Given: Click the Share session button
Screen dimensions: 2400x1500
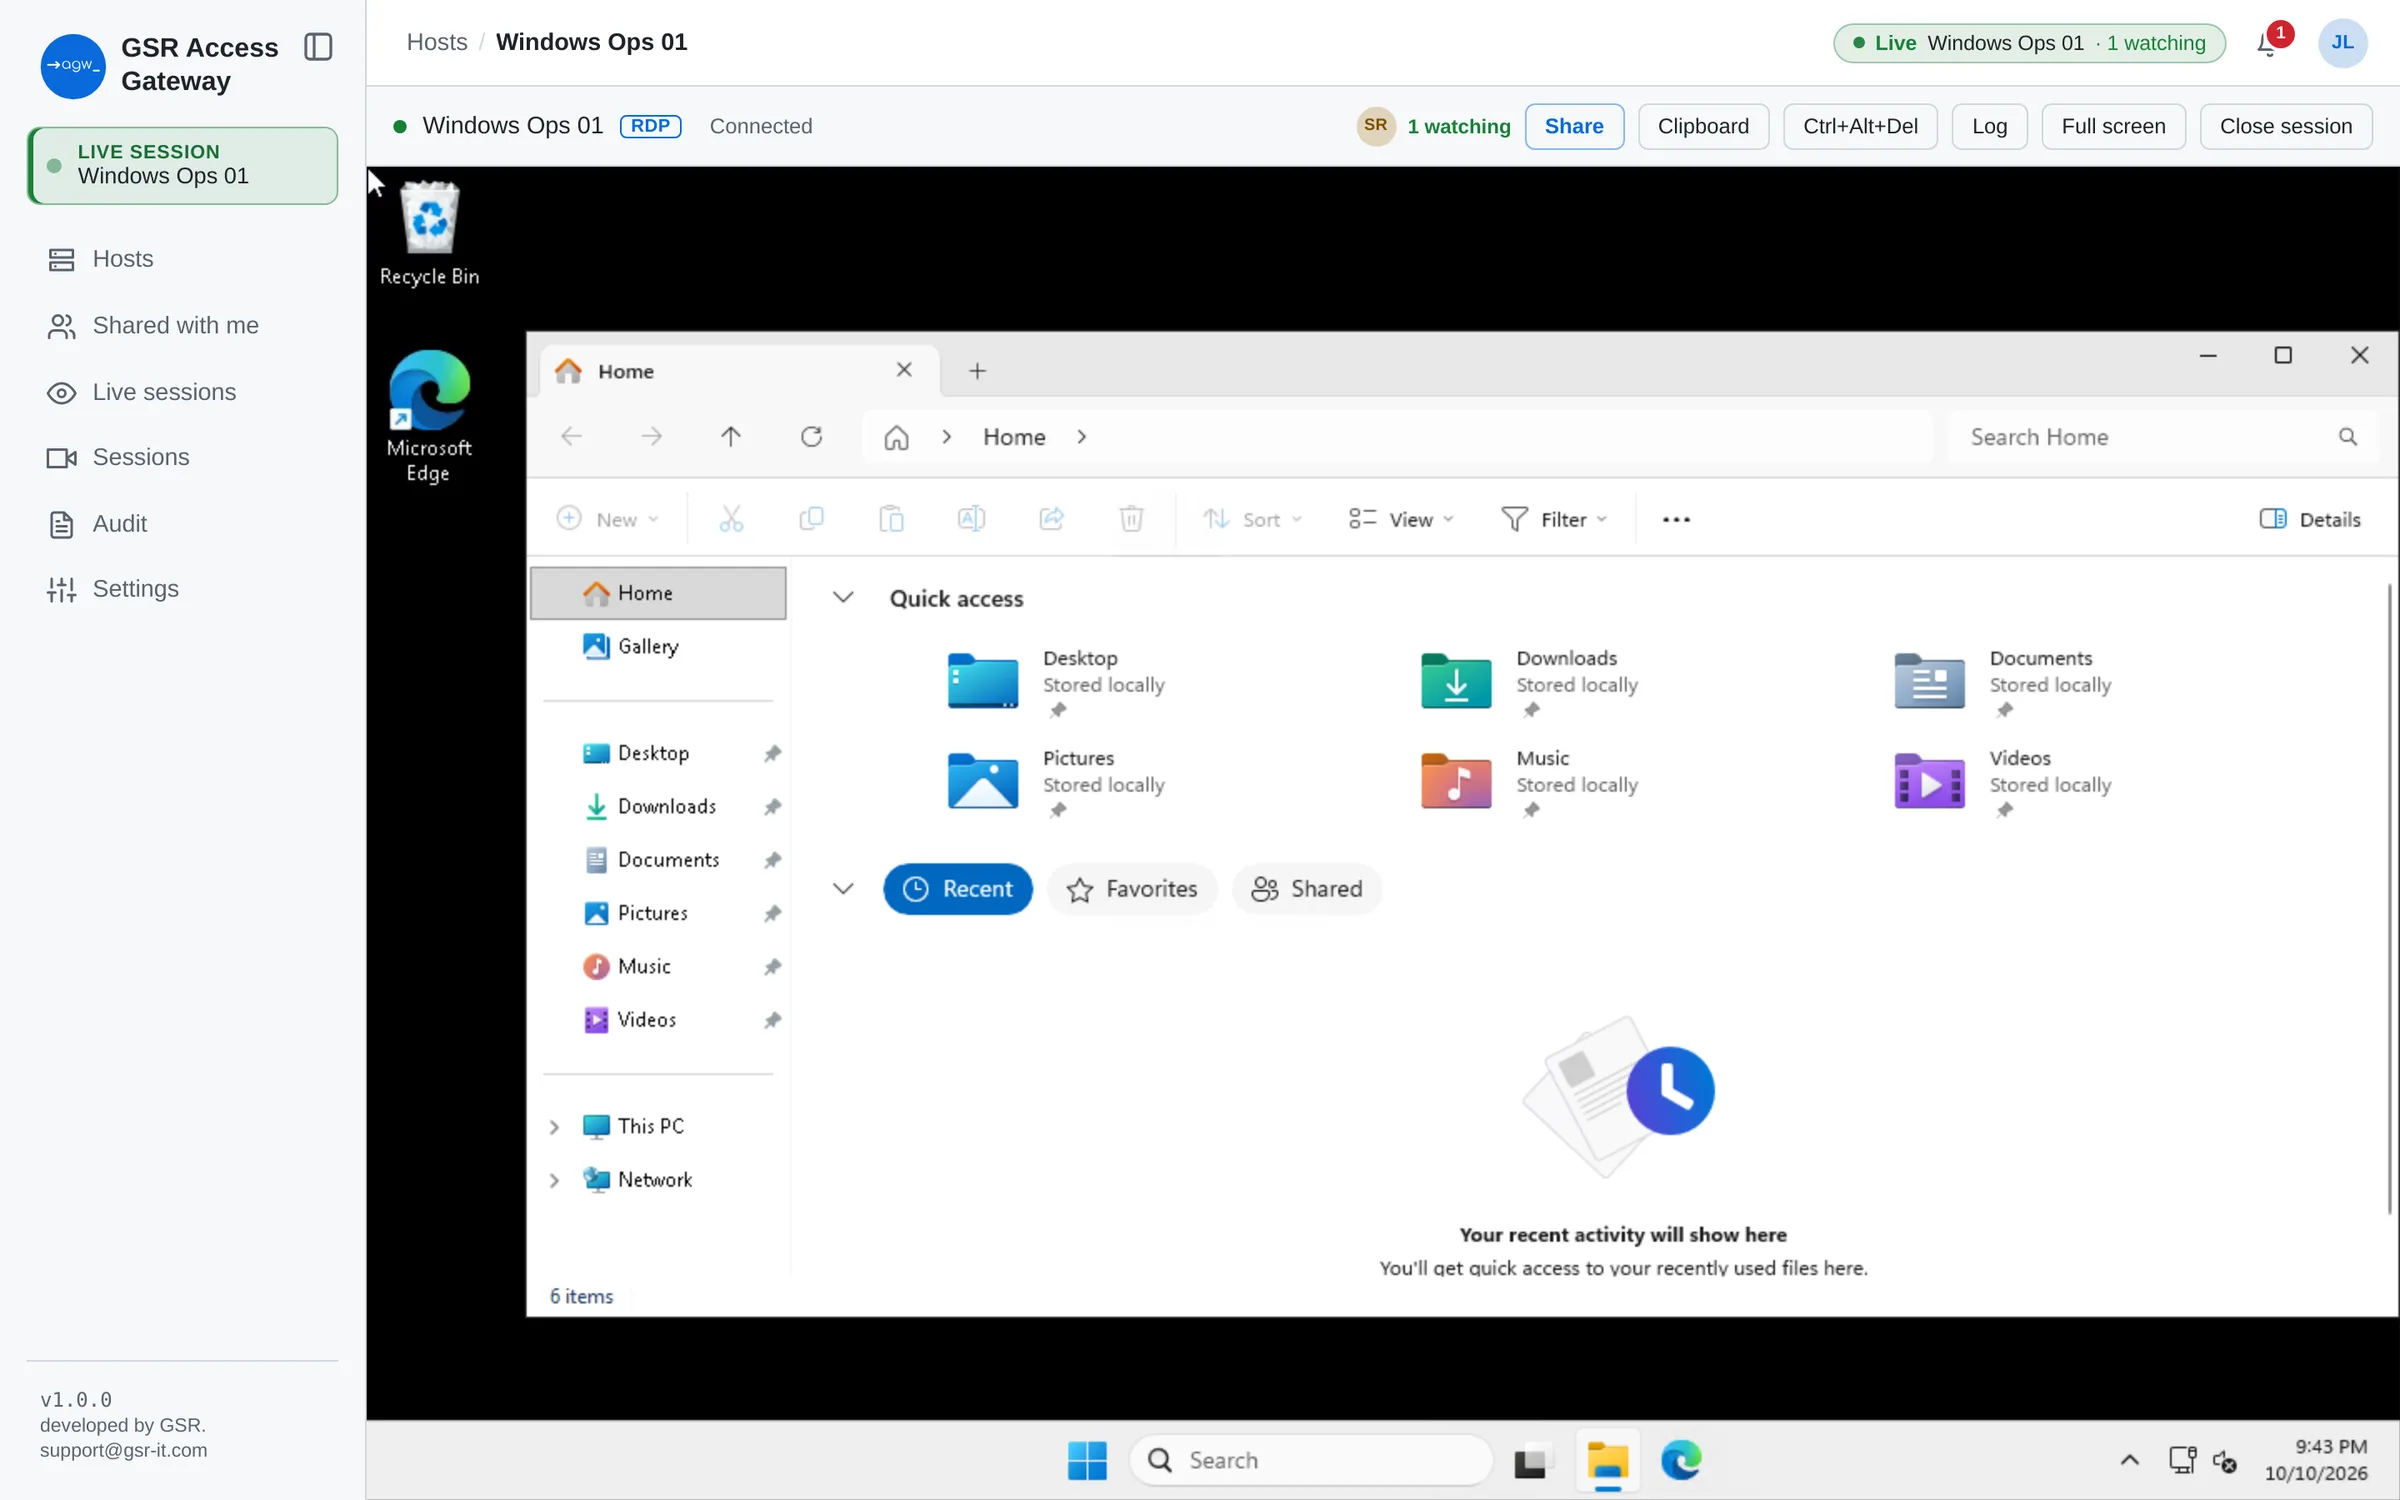Looking at the screenshot, I should [x=1574, y=126].
